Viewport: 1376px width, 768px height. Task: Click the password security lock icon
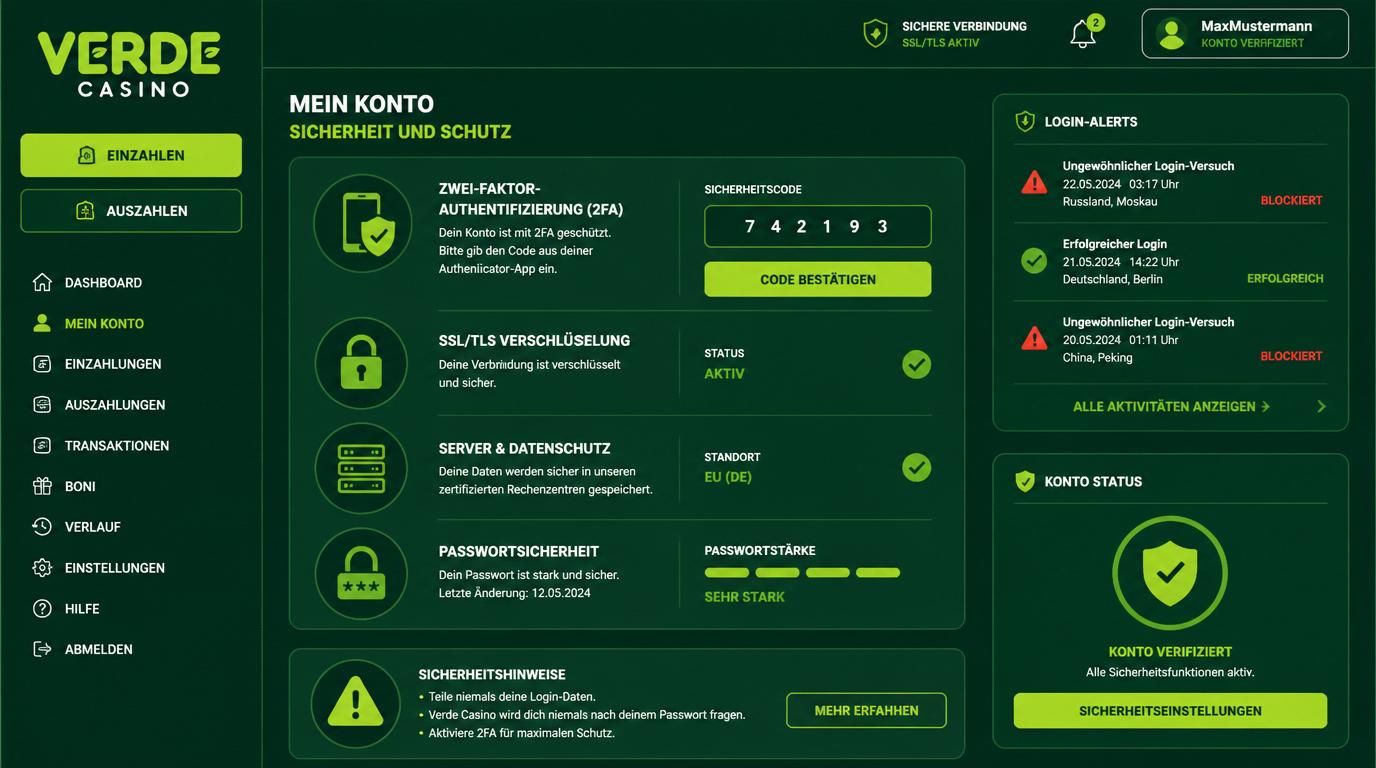point(361,573)
